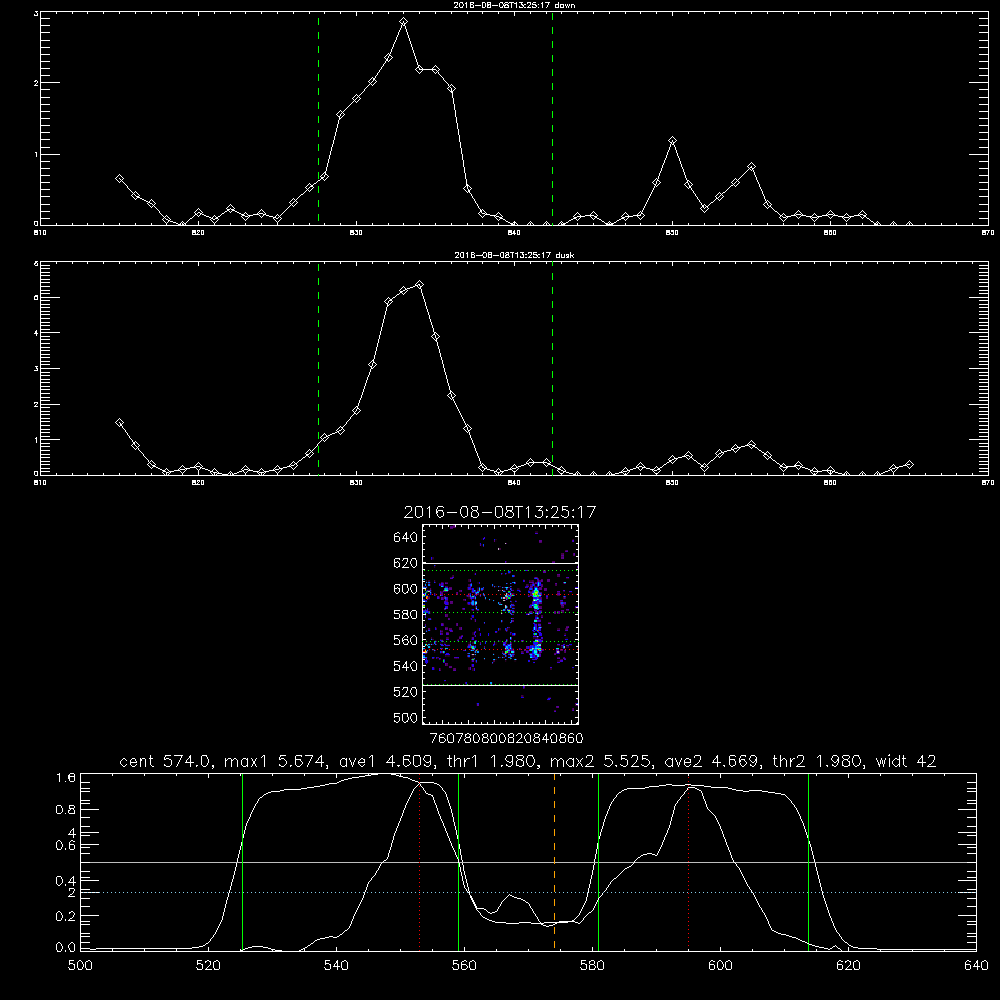Click the dusk plot title 2016-08-08T13:25:17 dusk
The image size is (1000, 1000).
pyautogui.click(x=514, y=255)
